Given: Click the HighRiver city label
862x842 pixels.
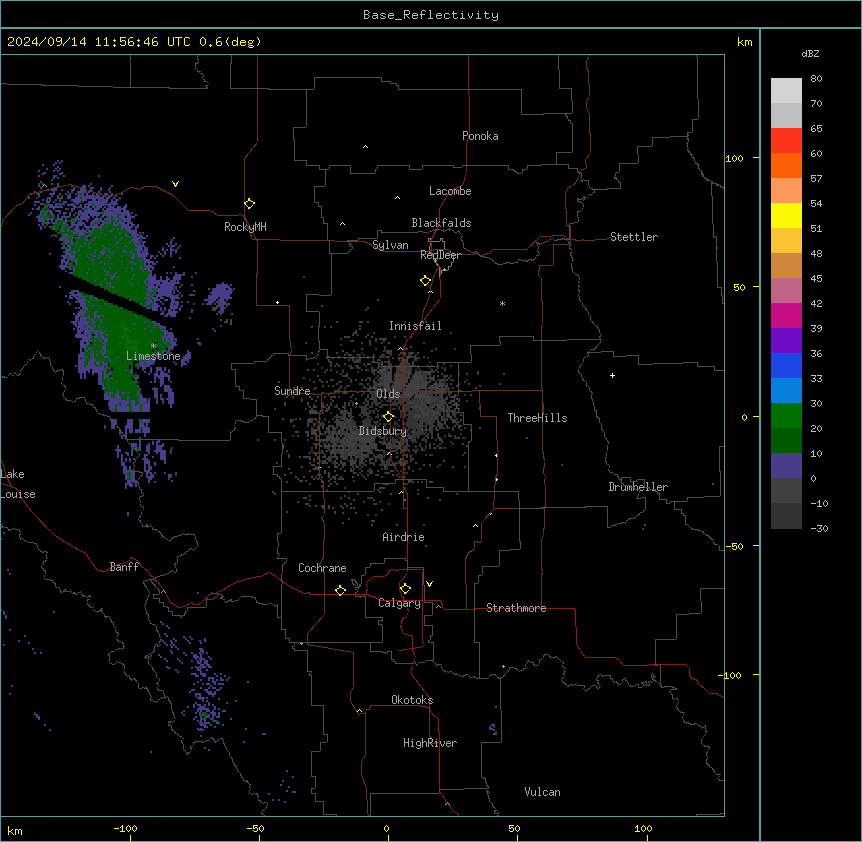Looking at the screenshot, I should tap(430, 743).
